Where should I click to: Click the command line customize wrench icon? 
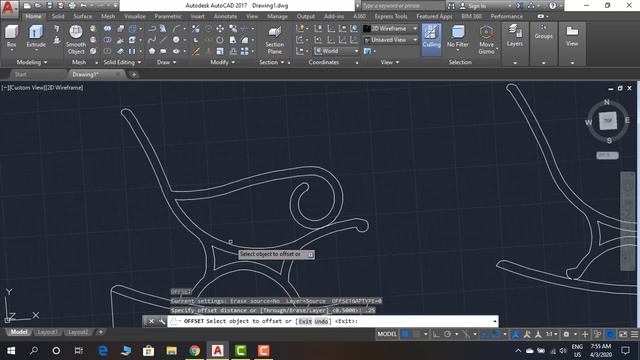pyautogui.click(x=162, y=321)
